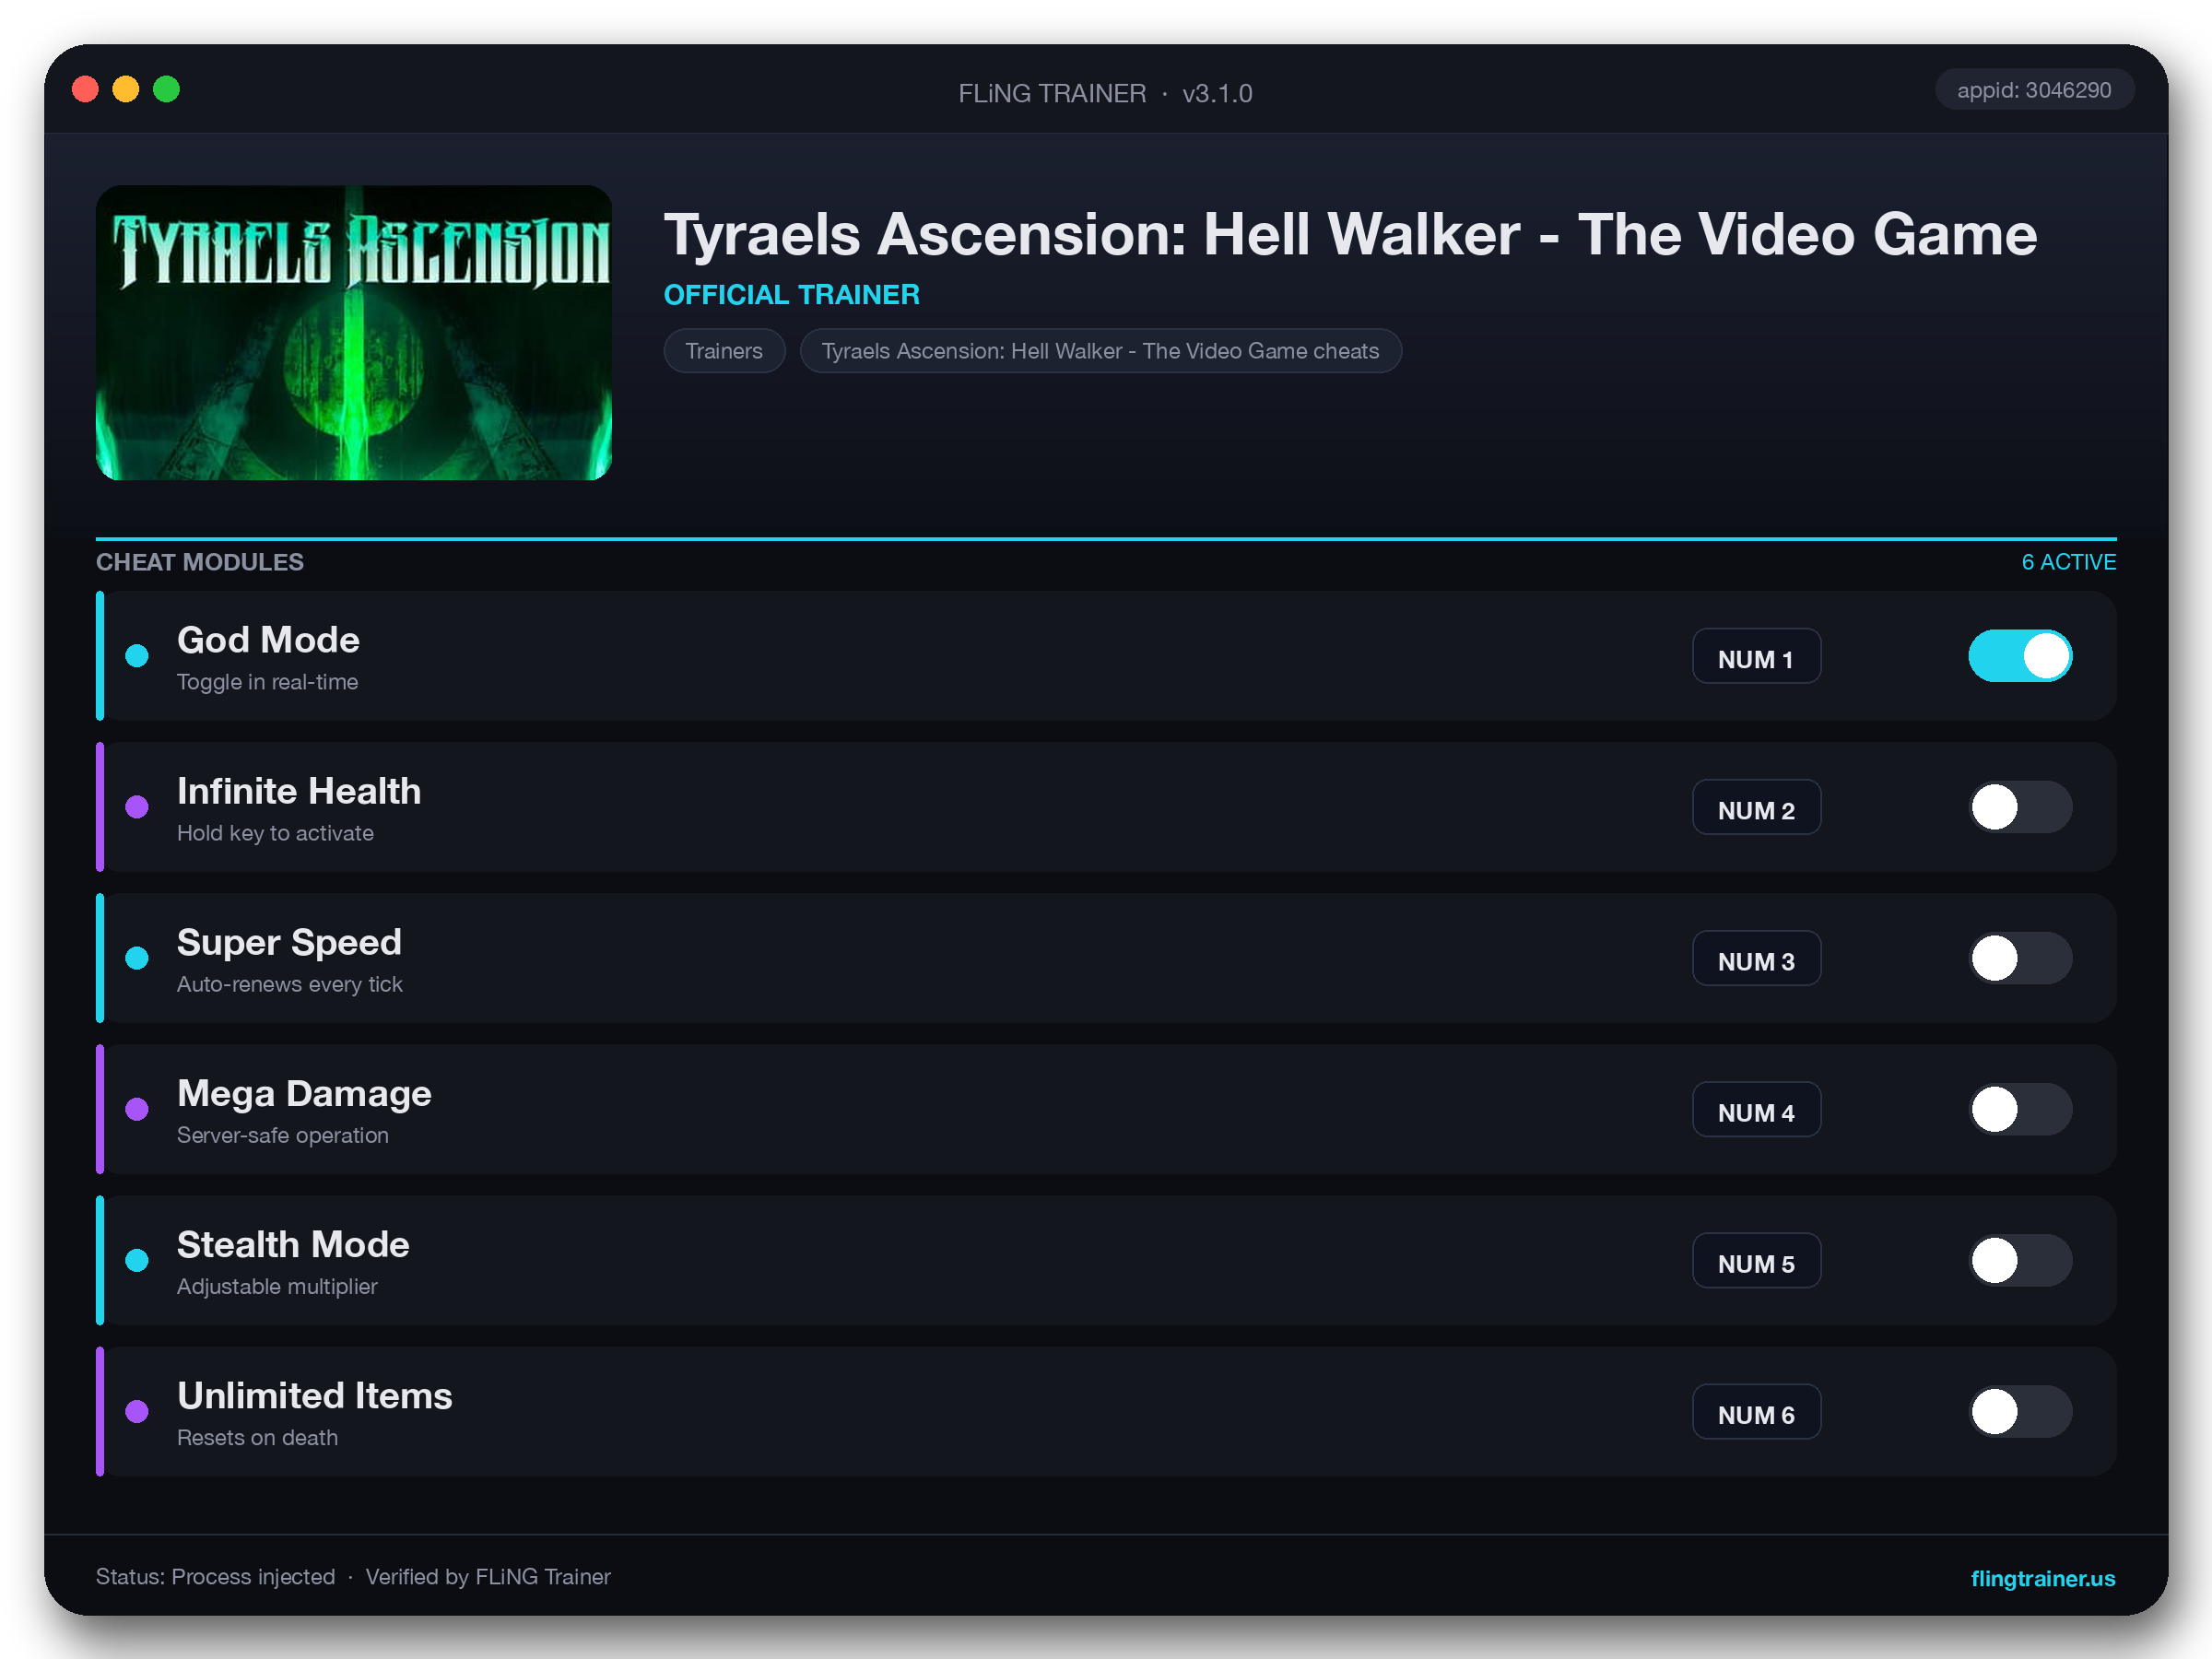Open the Hell Walker cheats tag chip
Image resolution: width=2212 pixels, height=1659 pixels.
[x=1100, y=351]
